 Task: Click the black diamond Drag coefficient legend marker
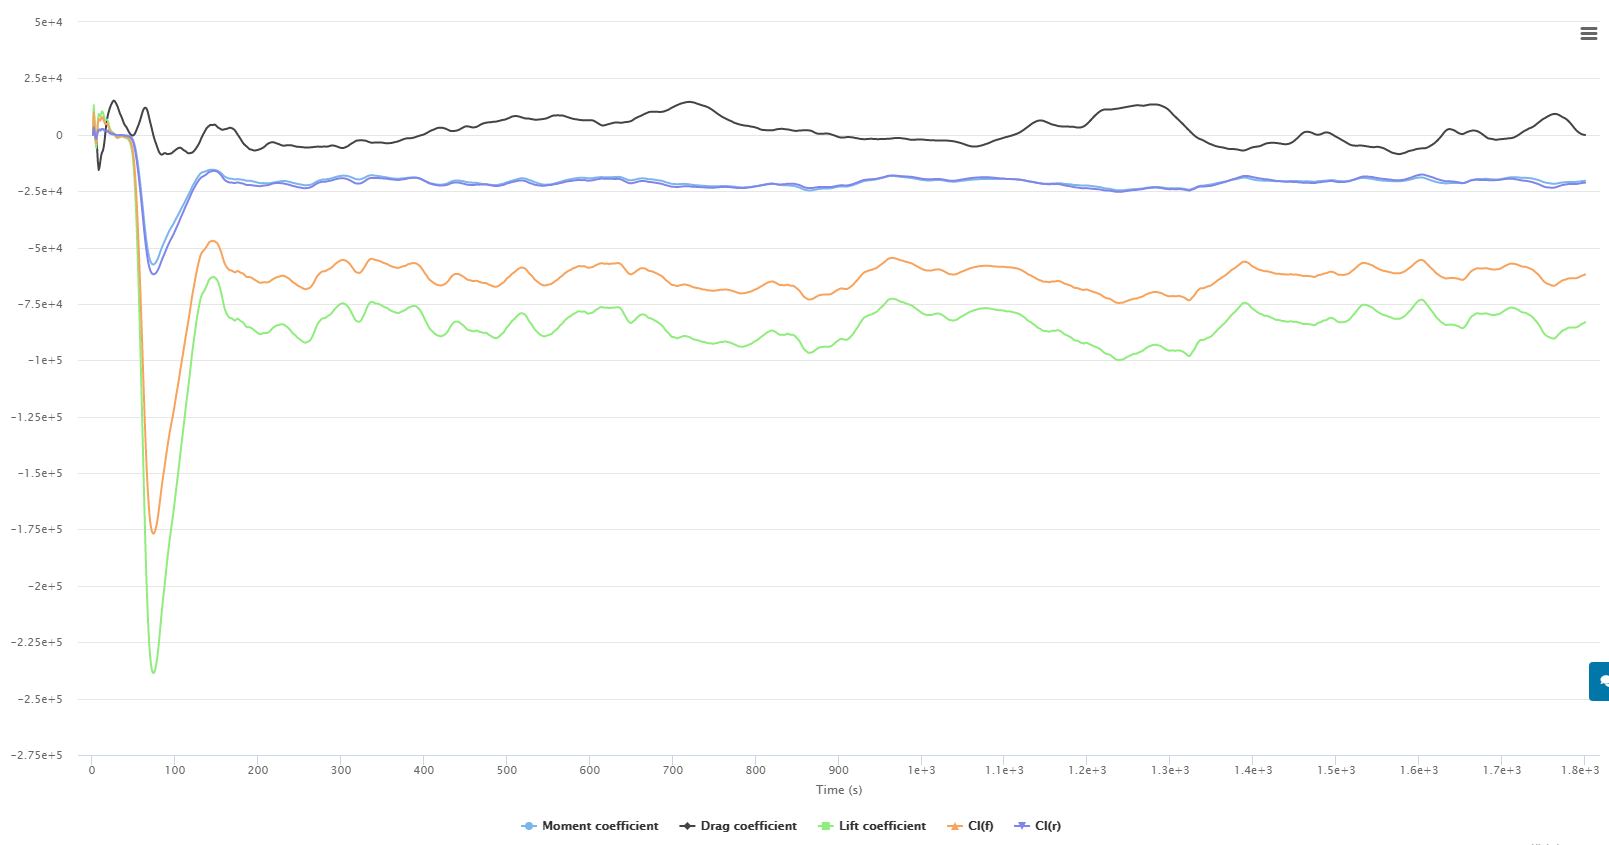point(687,826)
